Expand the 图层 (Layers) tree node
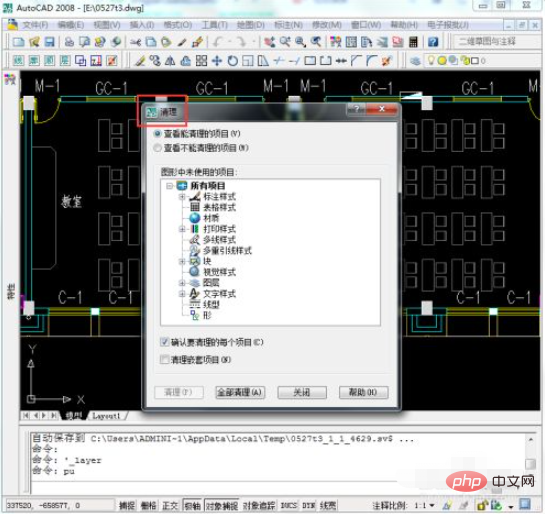 tap(182, 283)
